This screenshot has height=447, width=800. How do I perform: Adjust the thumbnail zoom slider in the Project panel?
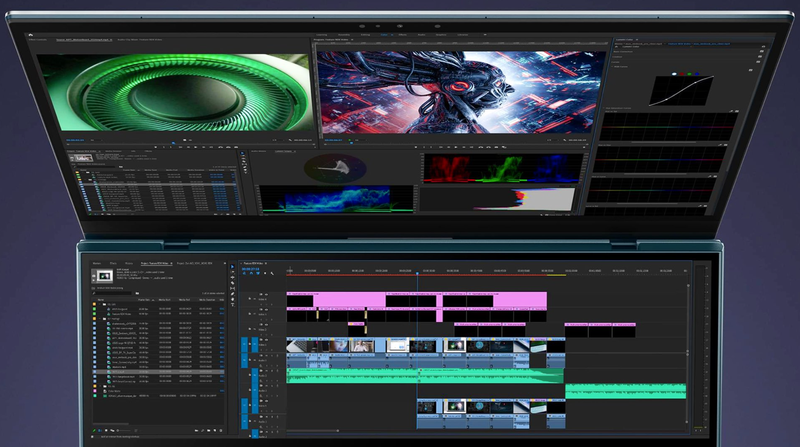[125, 430]
